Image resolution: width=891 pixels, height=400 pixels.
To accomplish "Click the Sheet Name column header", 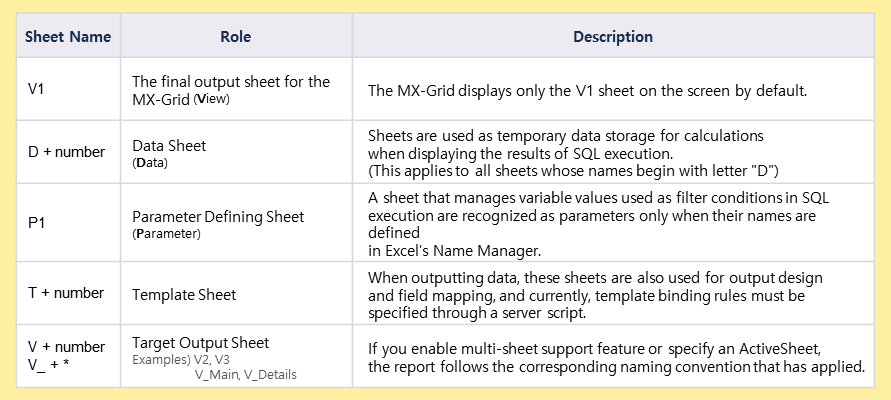I will click(67, 37).
